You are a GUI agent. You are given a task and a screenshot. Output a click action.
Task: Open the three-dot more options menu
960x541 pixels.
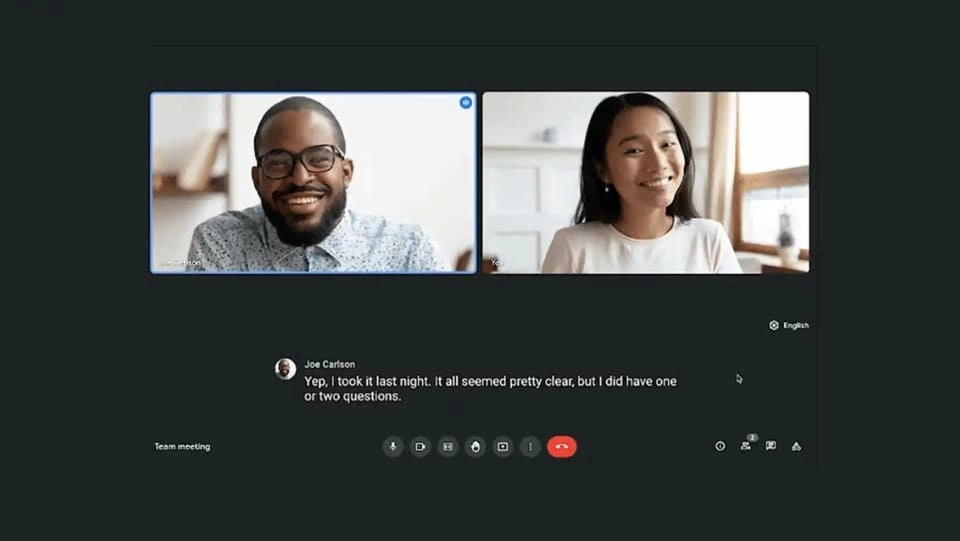tap(530, 447)
